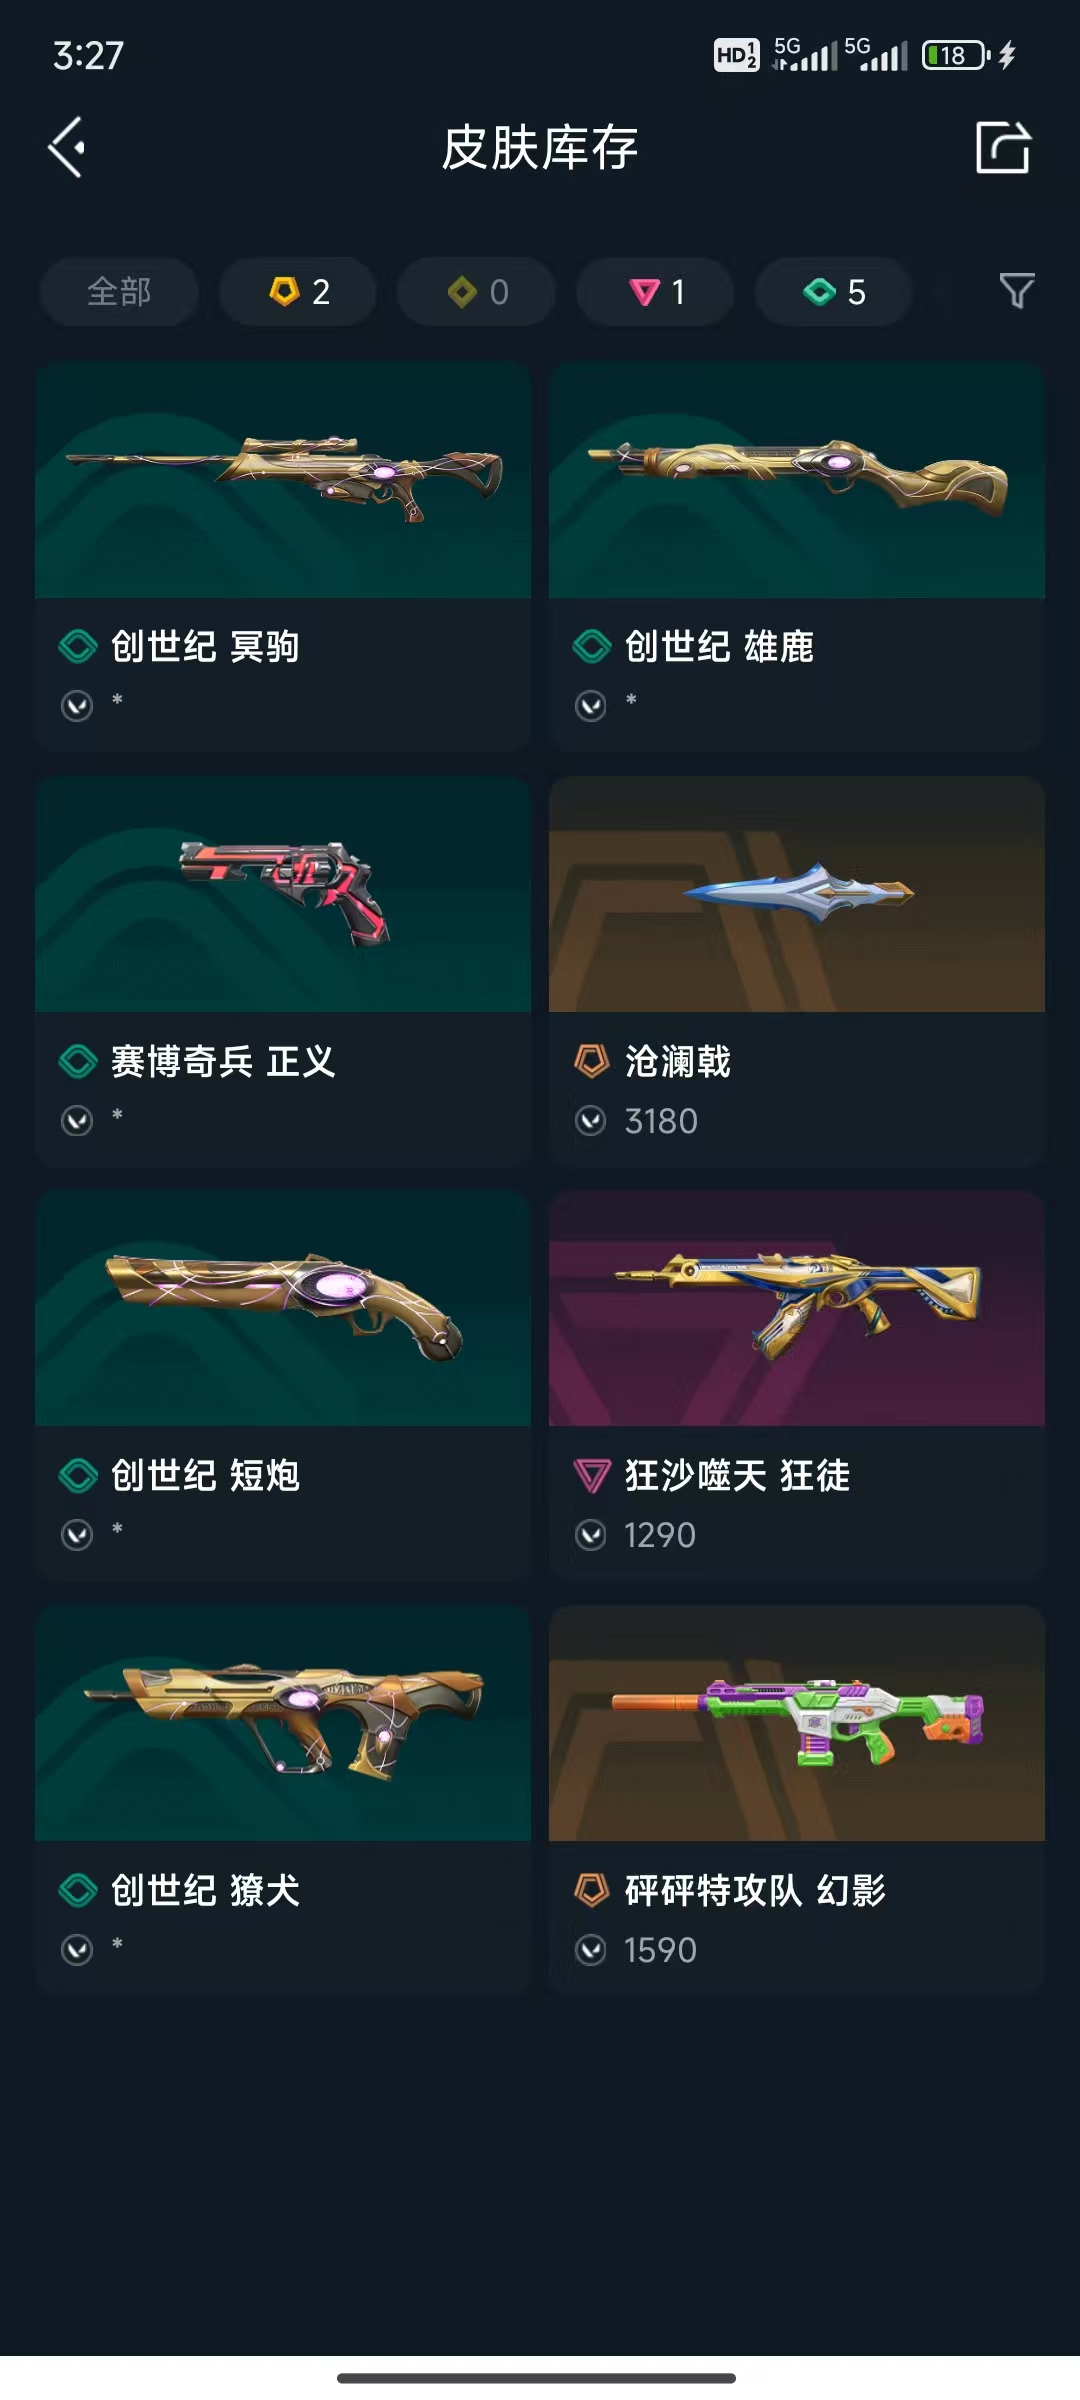The width and height of the screenshot is (1080, 2400).
Task: Tap the bottom home indicator bar
Action: 536,2378
